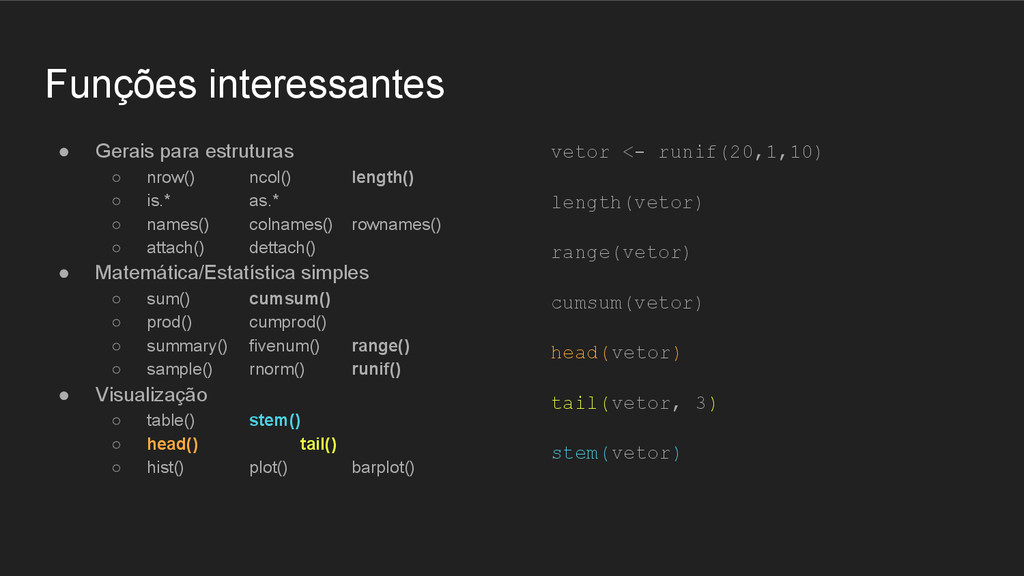Select the bold runif() item

tap(376, 370)
